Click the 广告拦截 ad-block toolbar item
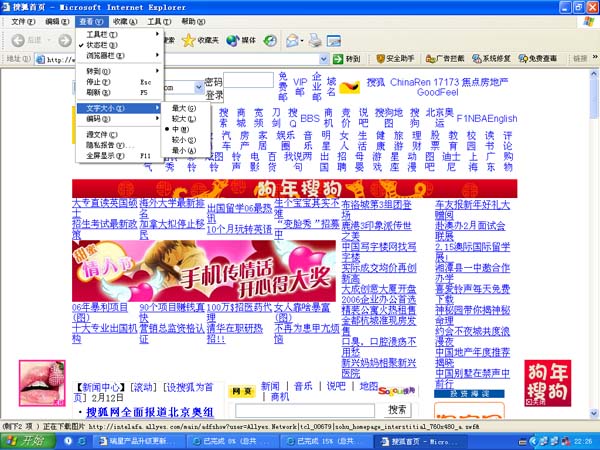 coord(445,59)
